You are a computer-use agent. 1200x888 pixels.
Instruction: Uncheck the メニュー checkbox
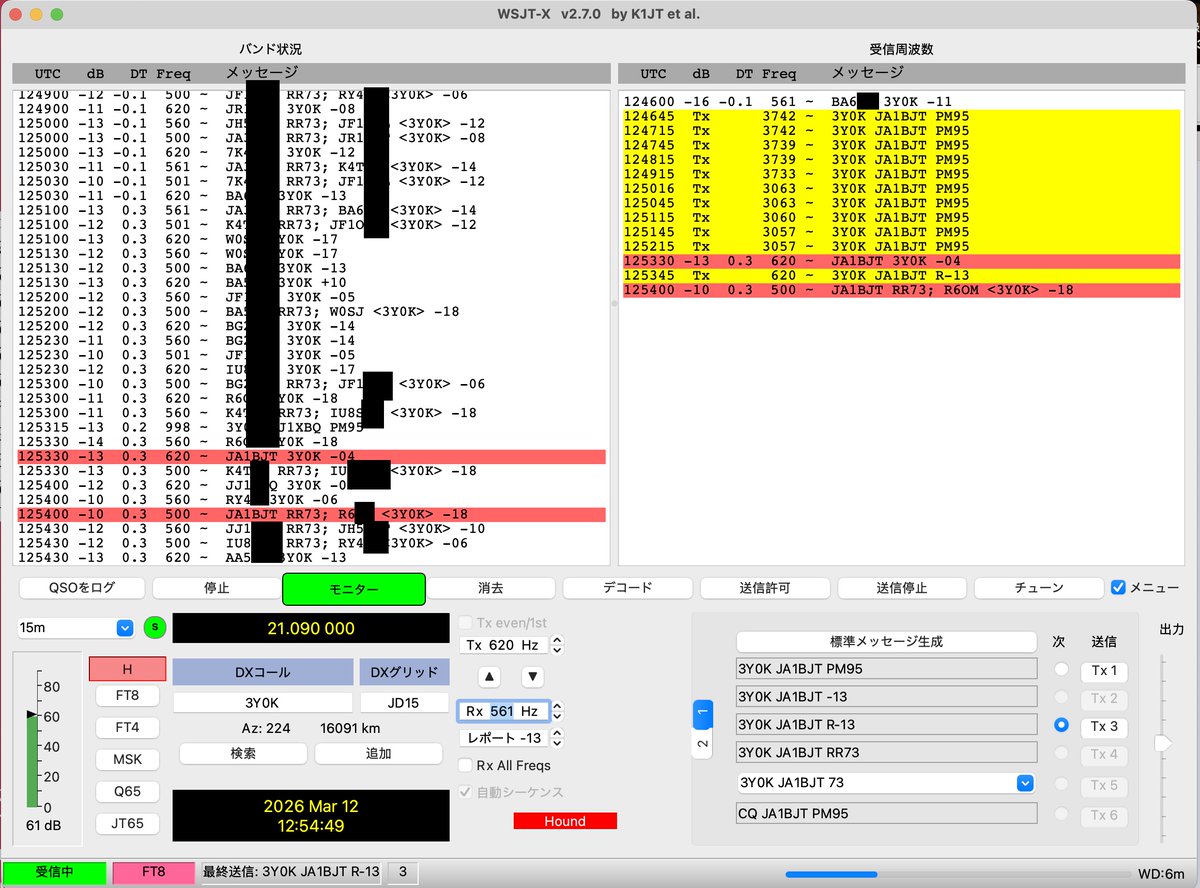(1118, 588)
